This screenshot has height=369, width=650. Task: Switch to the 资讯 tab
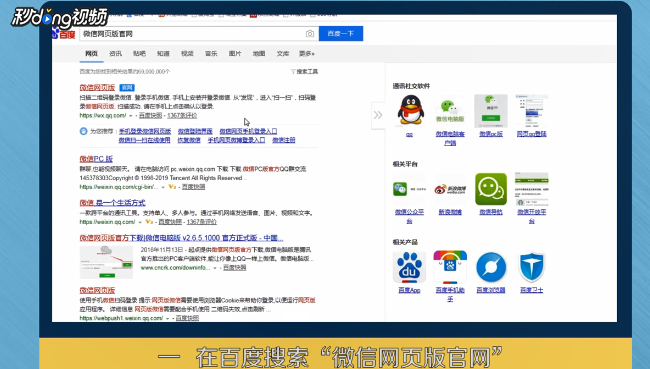(115, 53)
